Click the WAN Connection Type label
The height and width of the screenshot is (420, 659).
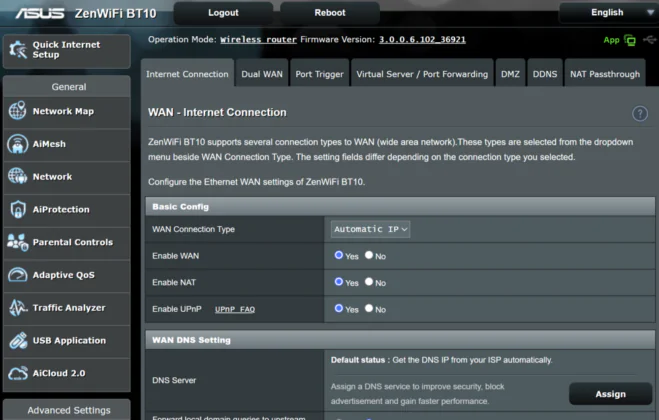pyautogui.click(x=193, y=229)
